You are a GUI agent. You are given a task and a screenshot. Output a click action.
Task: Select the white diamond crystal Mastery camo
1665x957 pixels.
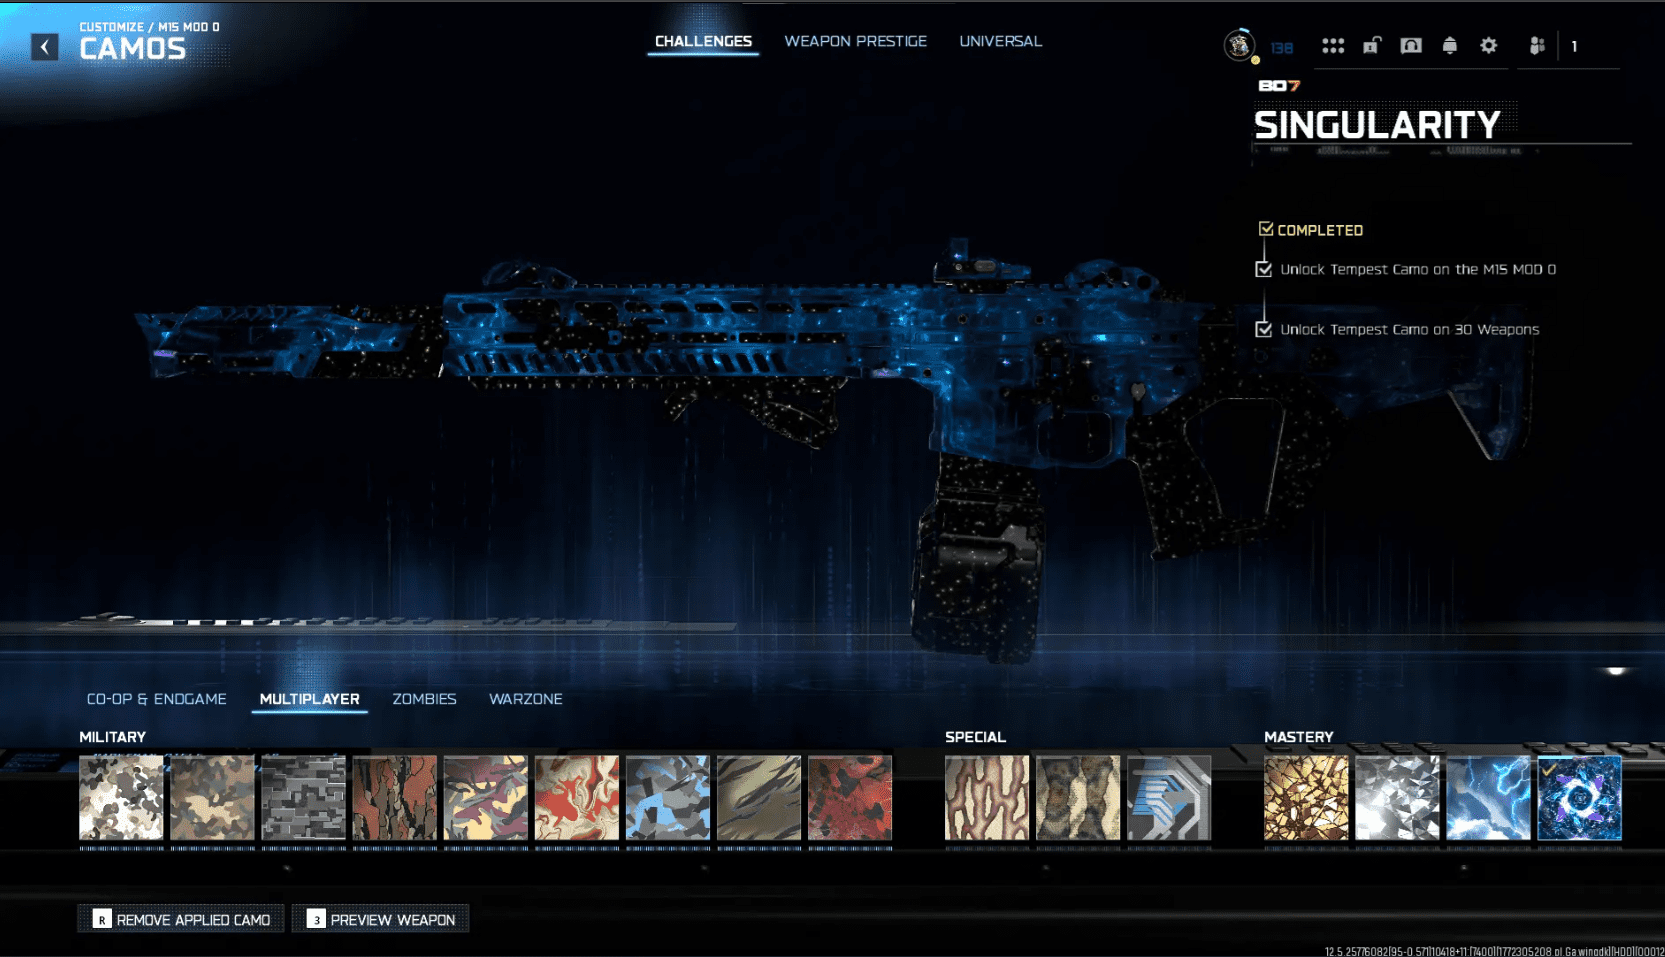(1397, 797)
